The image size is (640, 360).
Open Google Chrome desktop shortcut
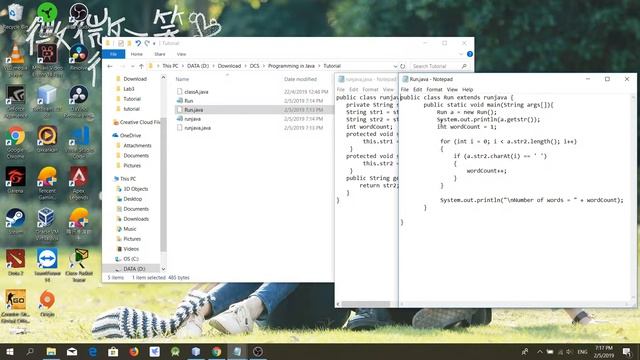pyautogui.click(x=16, y=142)
